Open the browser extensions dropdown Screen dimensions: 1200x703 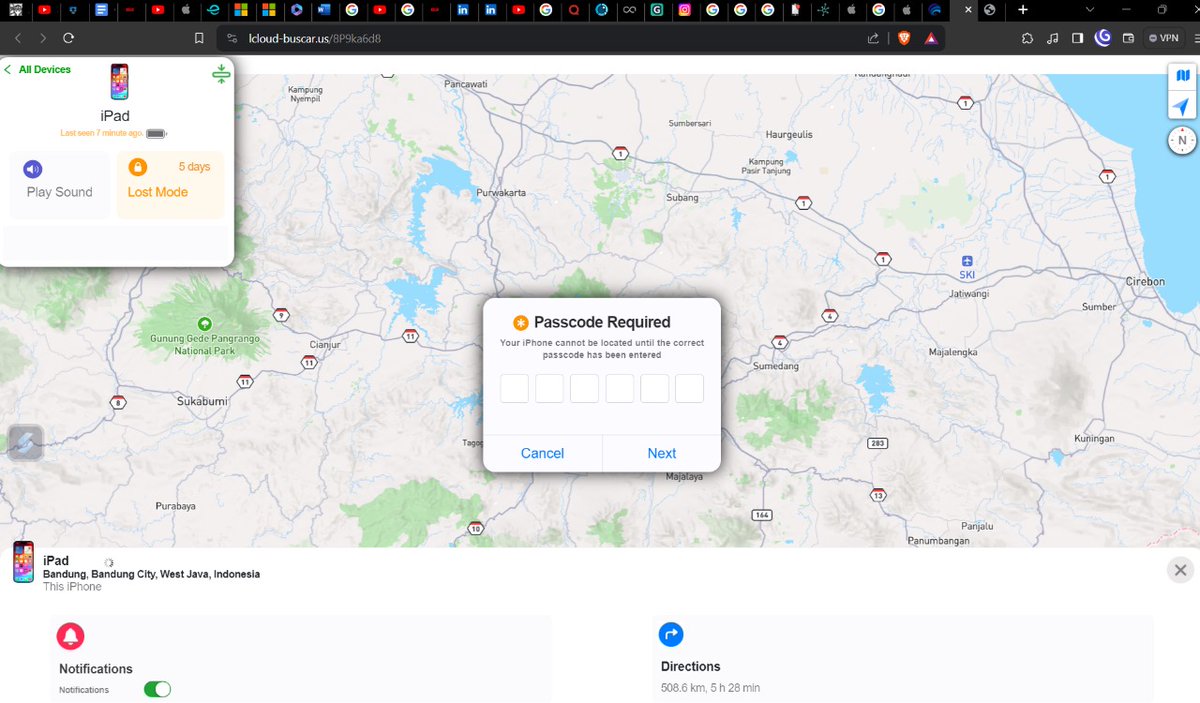(x=1027, y=37)
